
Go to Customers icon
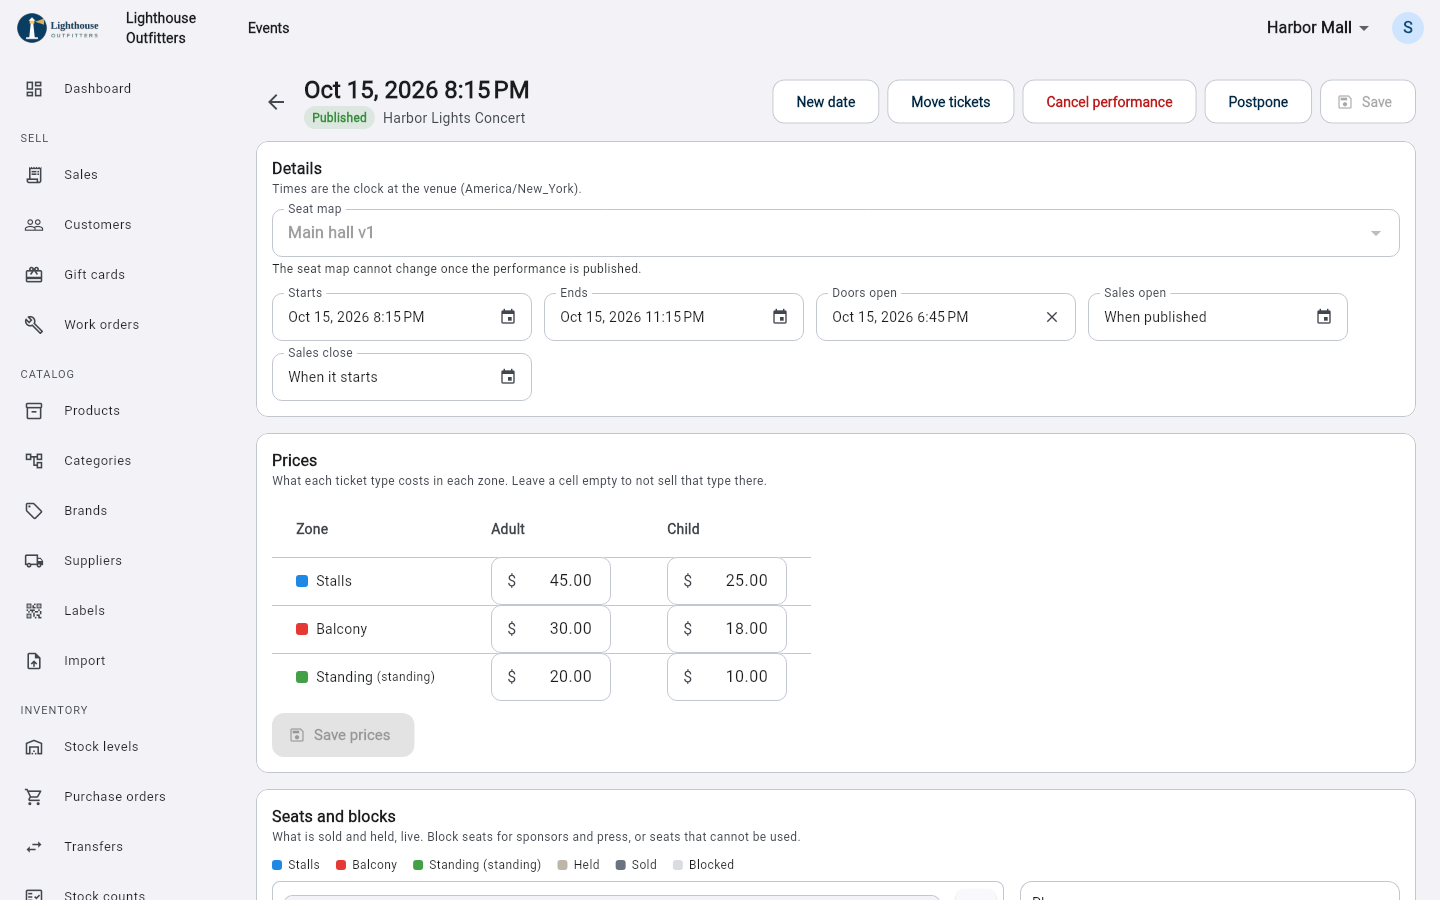click(x=34, y=225)
